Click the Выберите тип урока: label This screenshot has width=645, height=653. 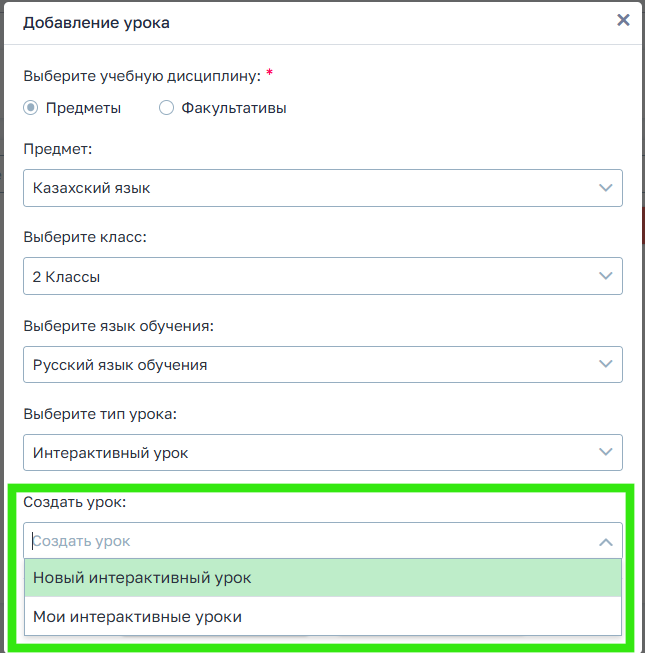pos(99,414)
